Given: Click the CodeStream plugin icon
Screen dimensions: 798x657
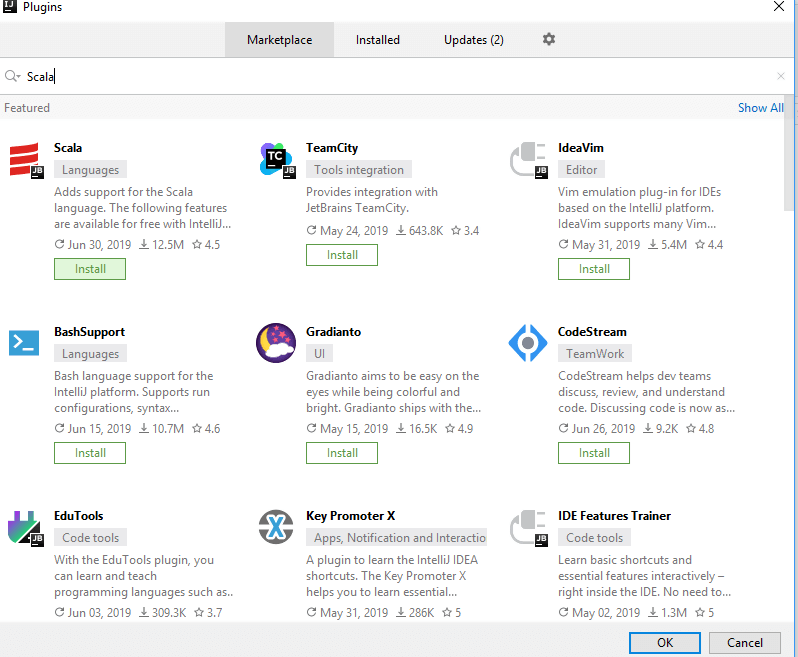Looking at the screenshot, I should pyautogui.click(x=528, y=343).
